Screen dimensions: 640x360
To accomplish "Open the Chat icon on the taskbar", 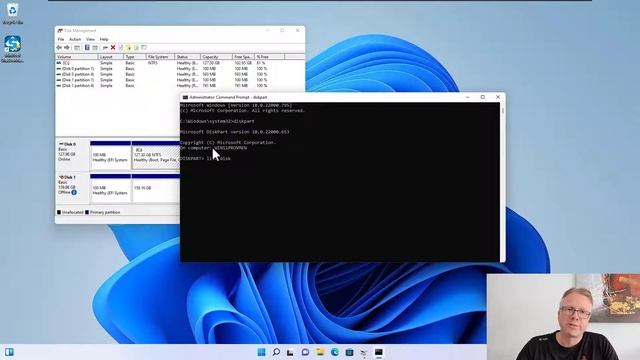I will (305, 352).
